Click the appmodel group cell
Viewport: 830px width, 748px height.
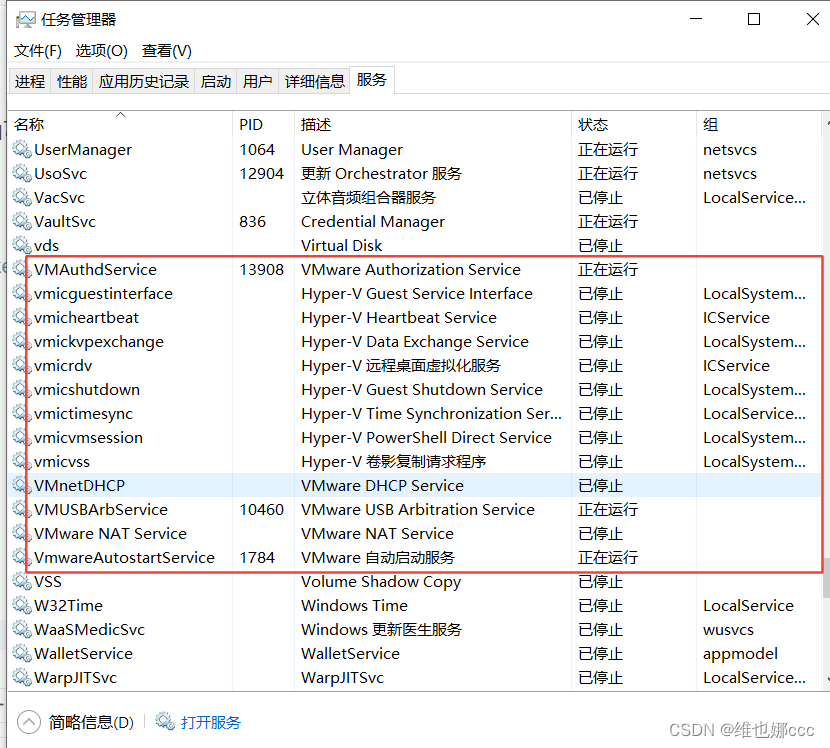point(740,654)
